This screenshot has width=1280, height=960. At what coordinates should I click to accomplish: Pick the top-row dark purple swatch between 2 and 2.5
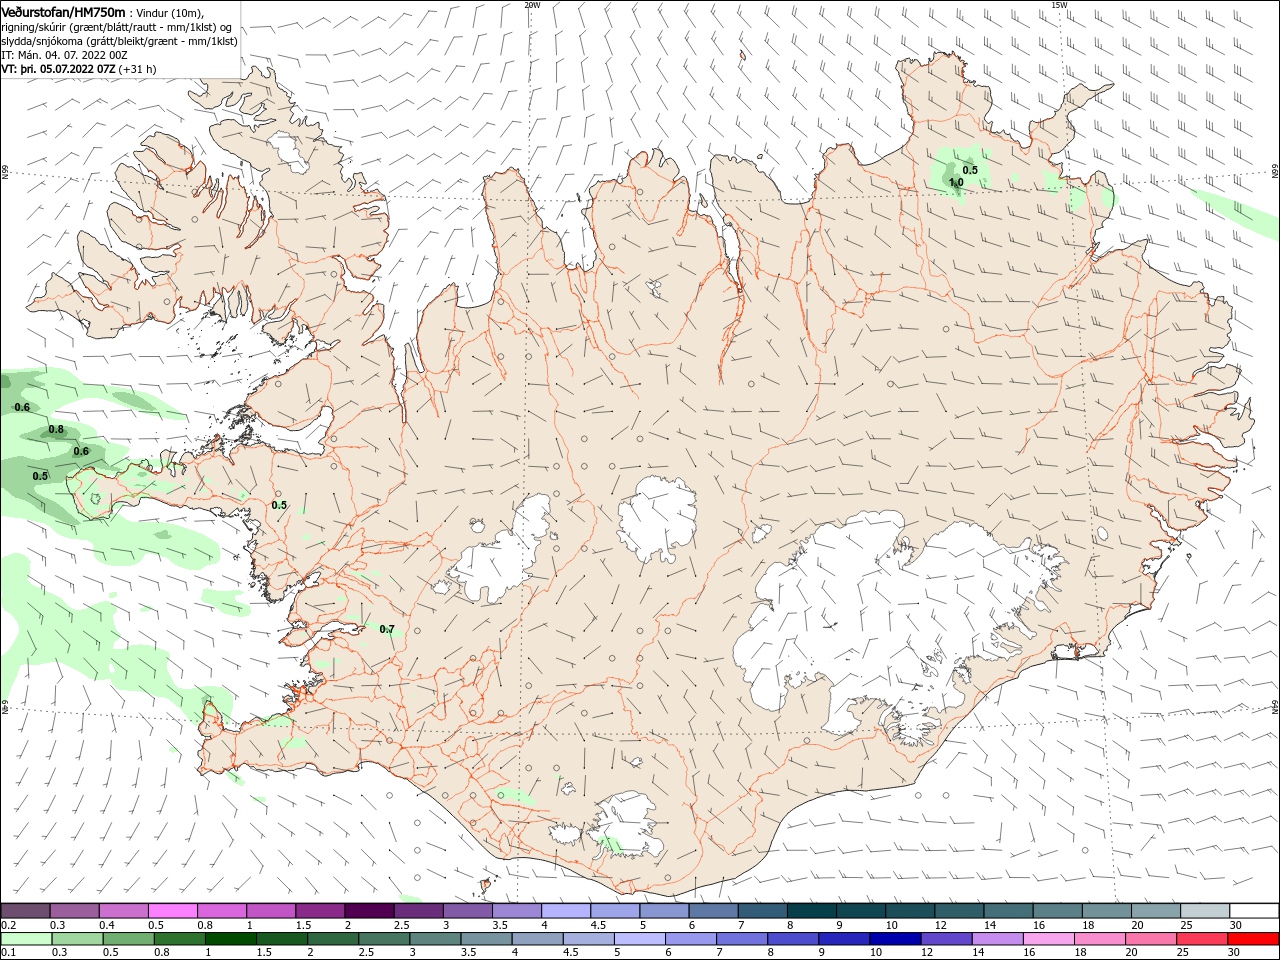point(369,911)
